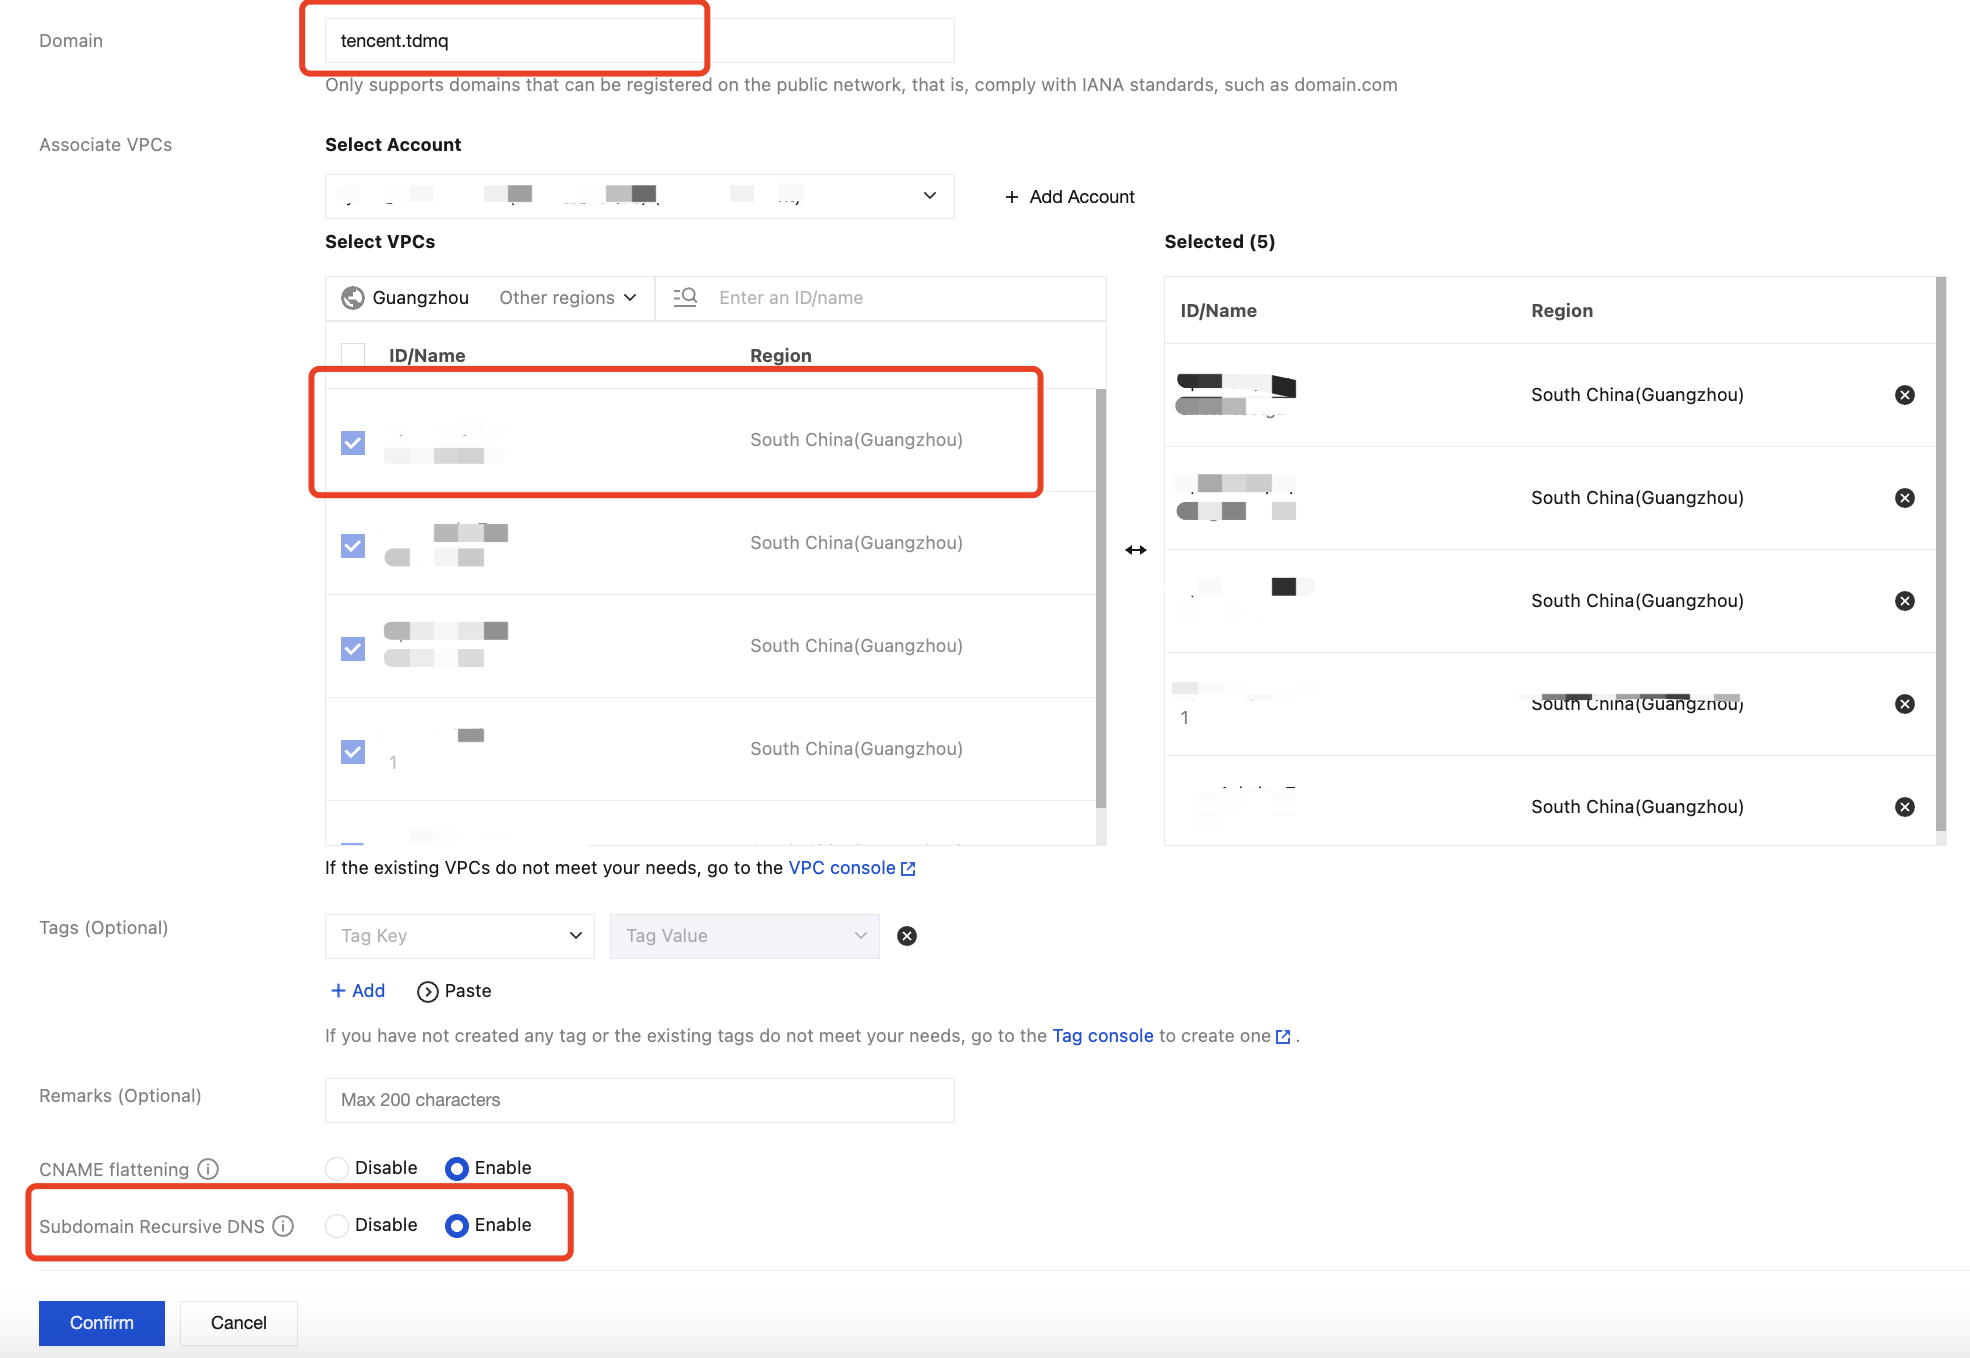The width and height of the screenshot is (1970, 1358).
Task: Open the Select Account dropdown
Action: (639, 196)
